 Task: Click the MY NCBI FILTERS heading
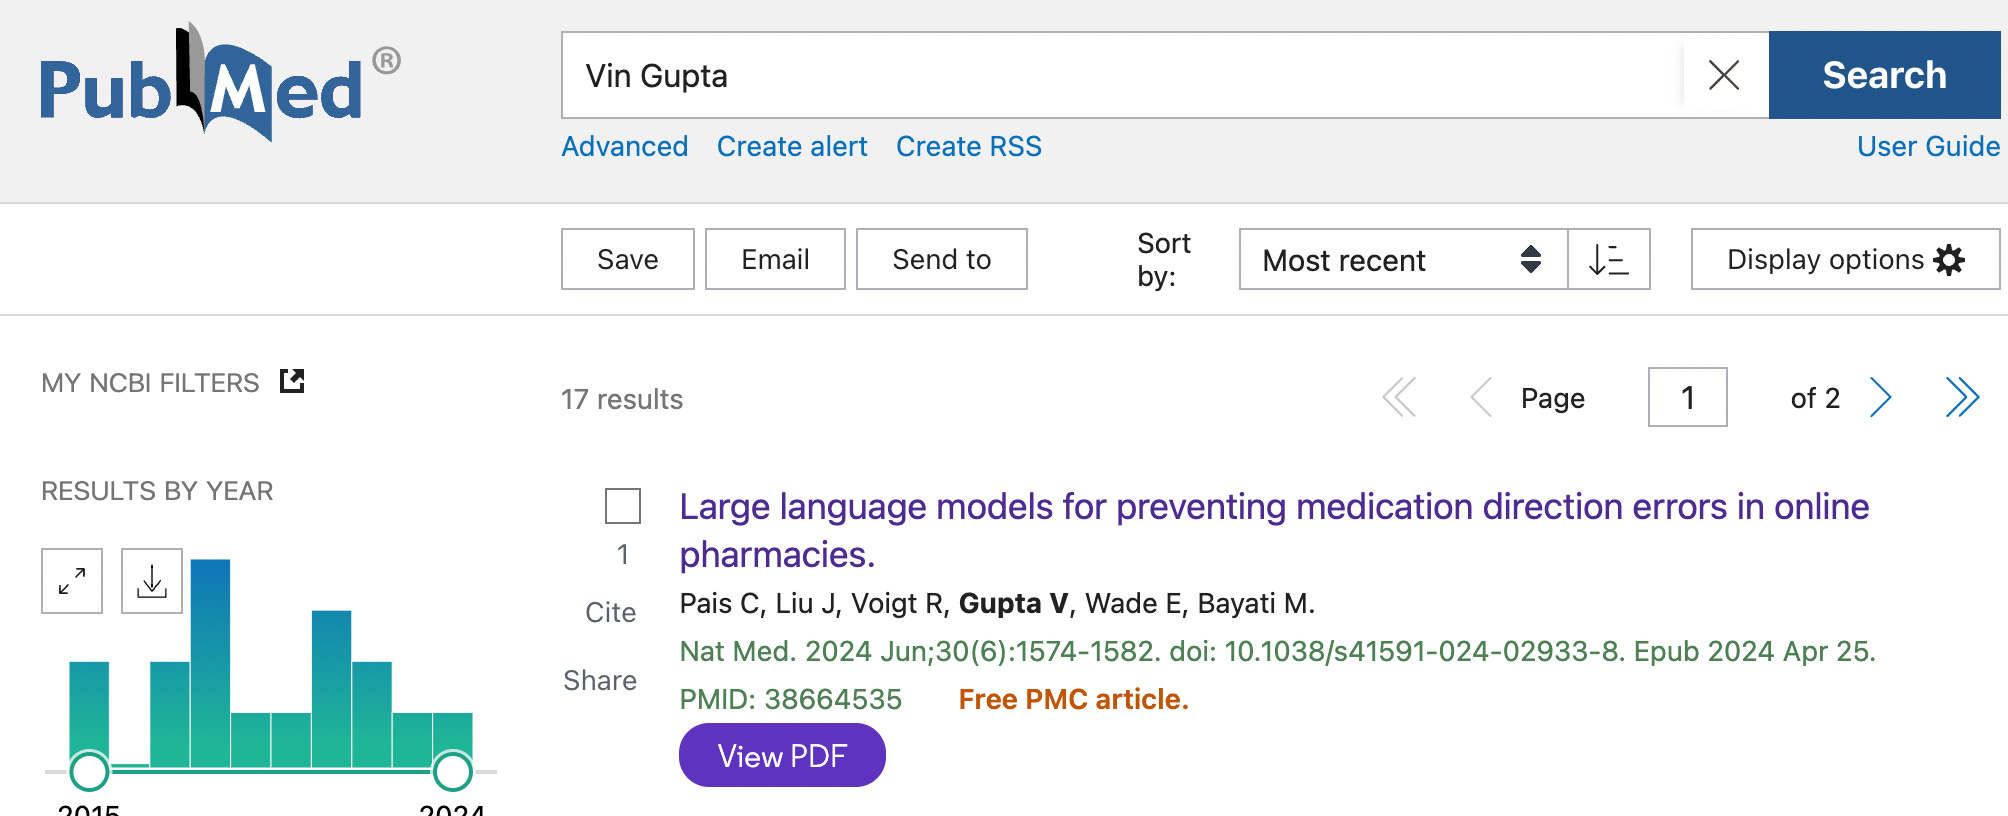tap(150, 382)
